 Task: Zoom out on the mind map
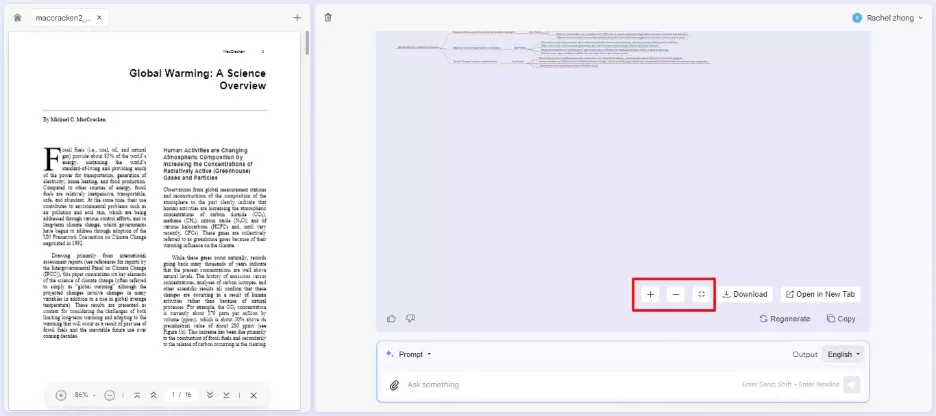pyautogui.click(x=676, y=294)
